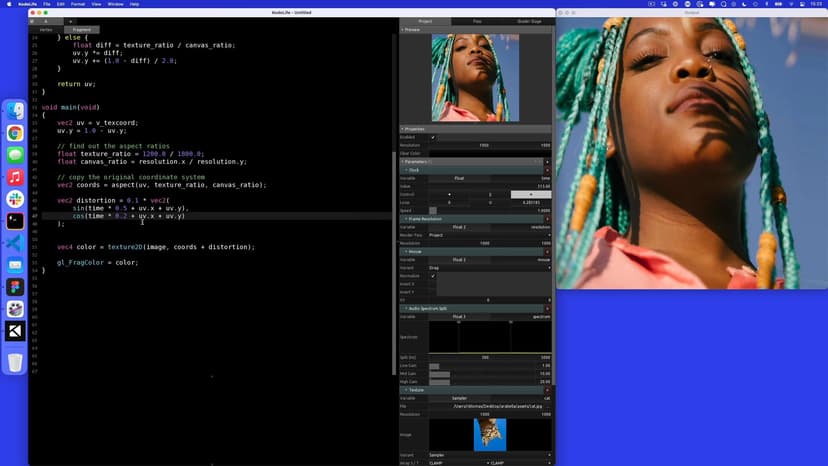Click the cat texture image thumbnail
Viewport: 828px width, 466px height.
(490, 434)
